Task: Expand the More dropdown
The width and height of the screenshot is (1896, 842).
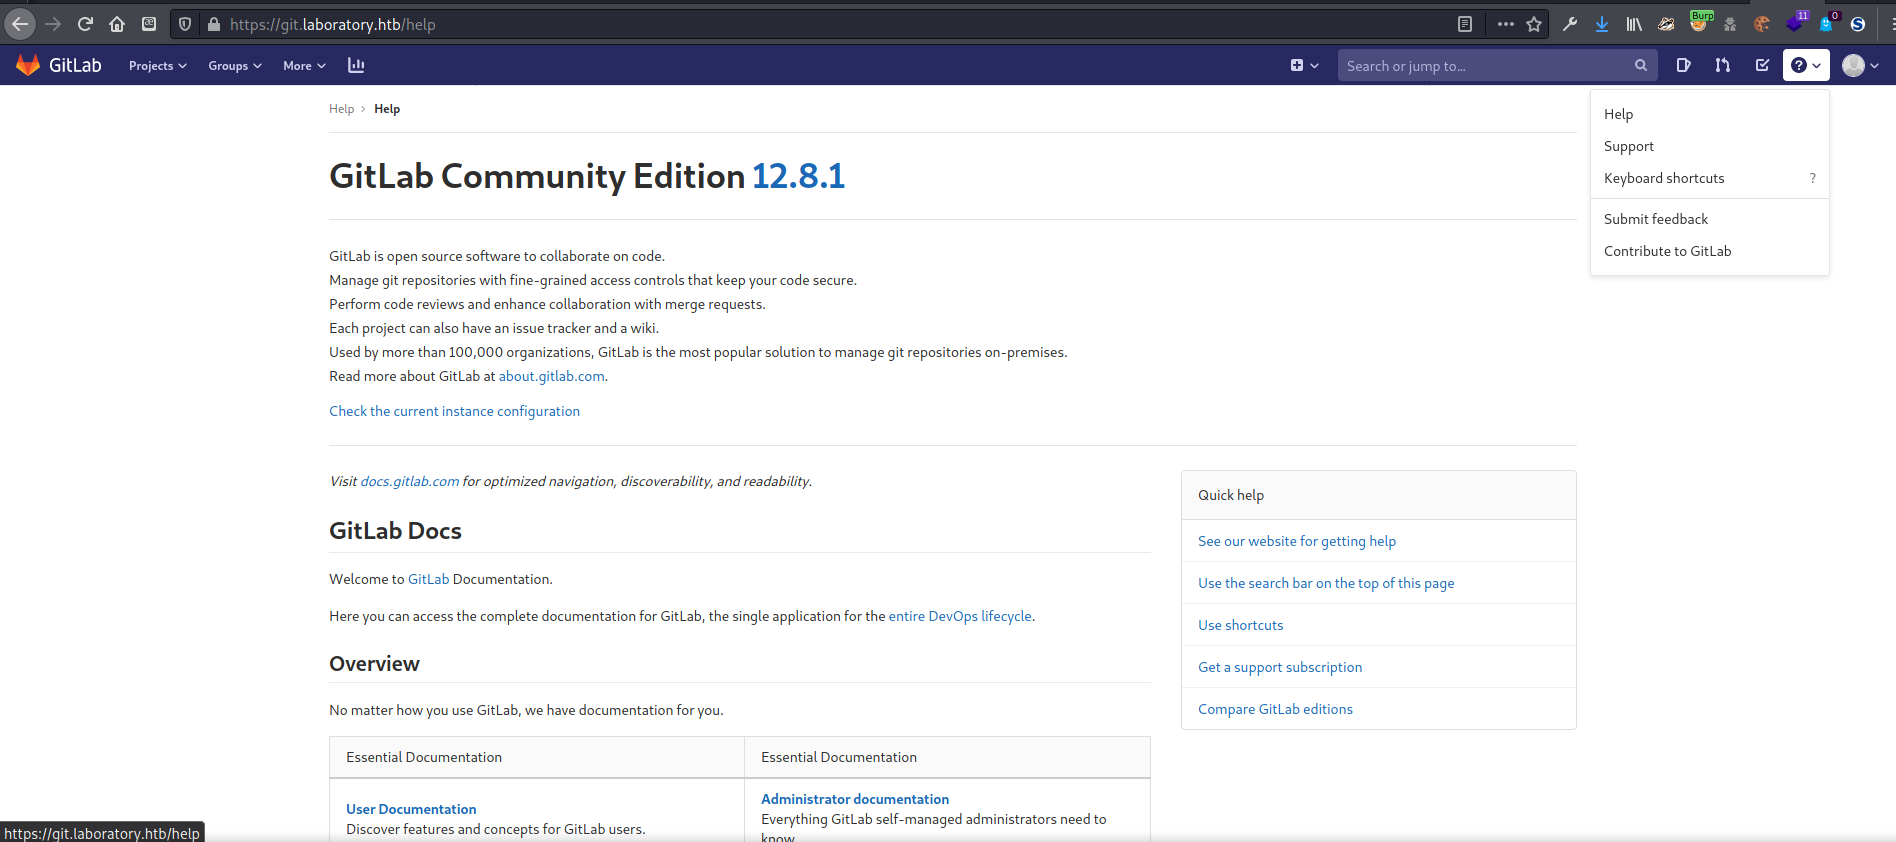Action: coord(304,65)
